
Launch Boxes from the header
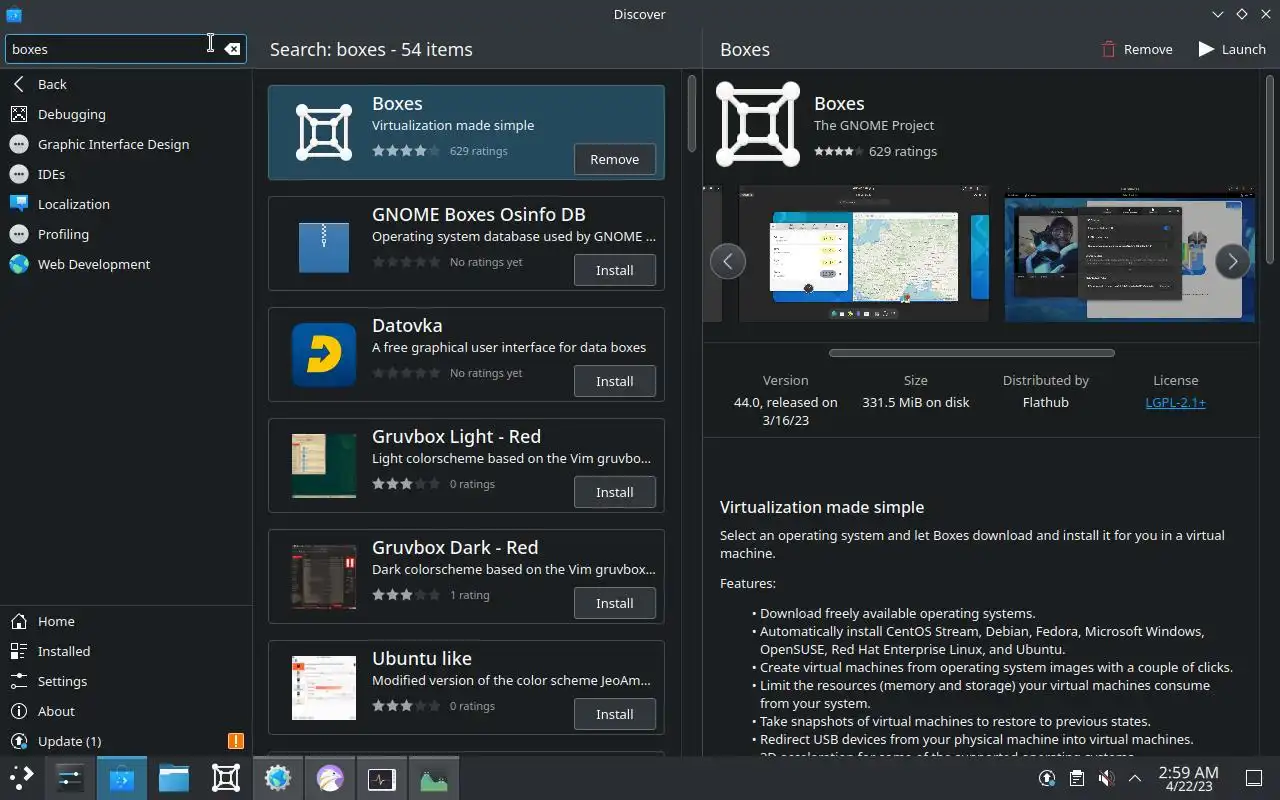coord(1232,49)
